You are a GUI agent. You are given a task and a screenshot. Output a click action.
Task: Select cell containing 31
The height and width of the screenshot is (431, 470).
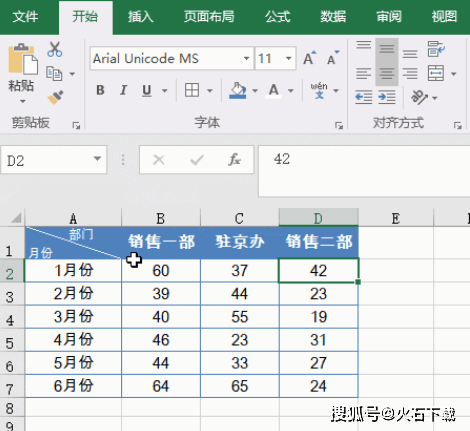pyautogui.click(x=319, y=340)
